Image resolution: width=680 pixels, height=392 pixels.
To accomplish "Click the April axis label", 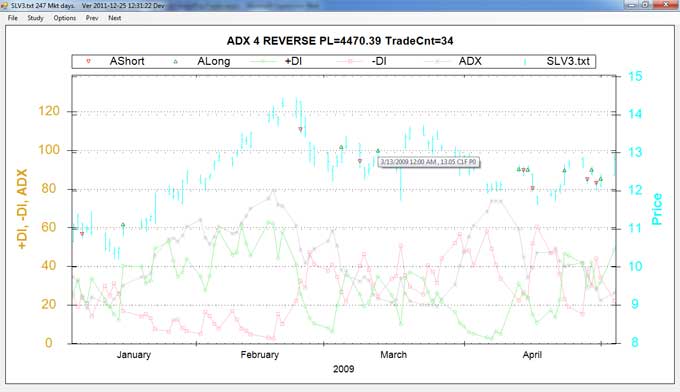I will 532,355.
